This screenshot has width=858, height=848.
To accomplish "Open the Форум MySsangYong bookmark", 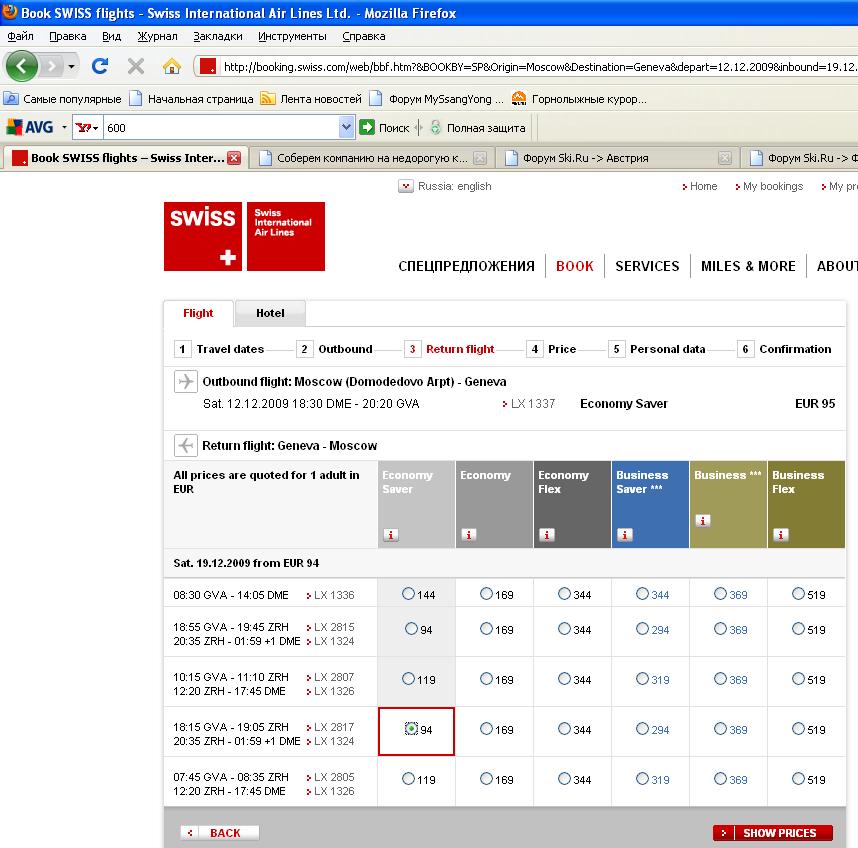I will [x=436, y=98].
